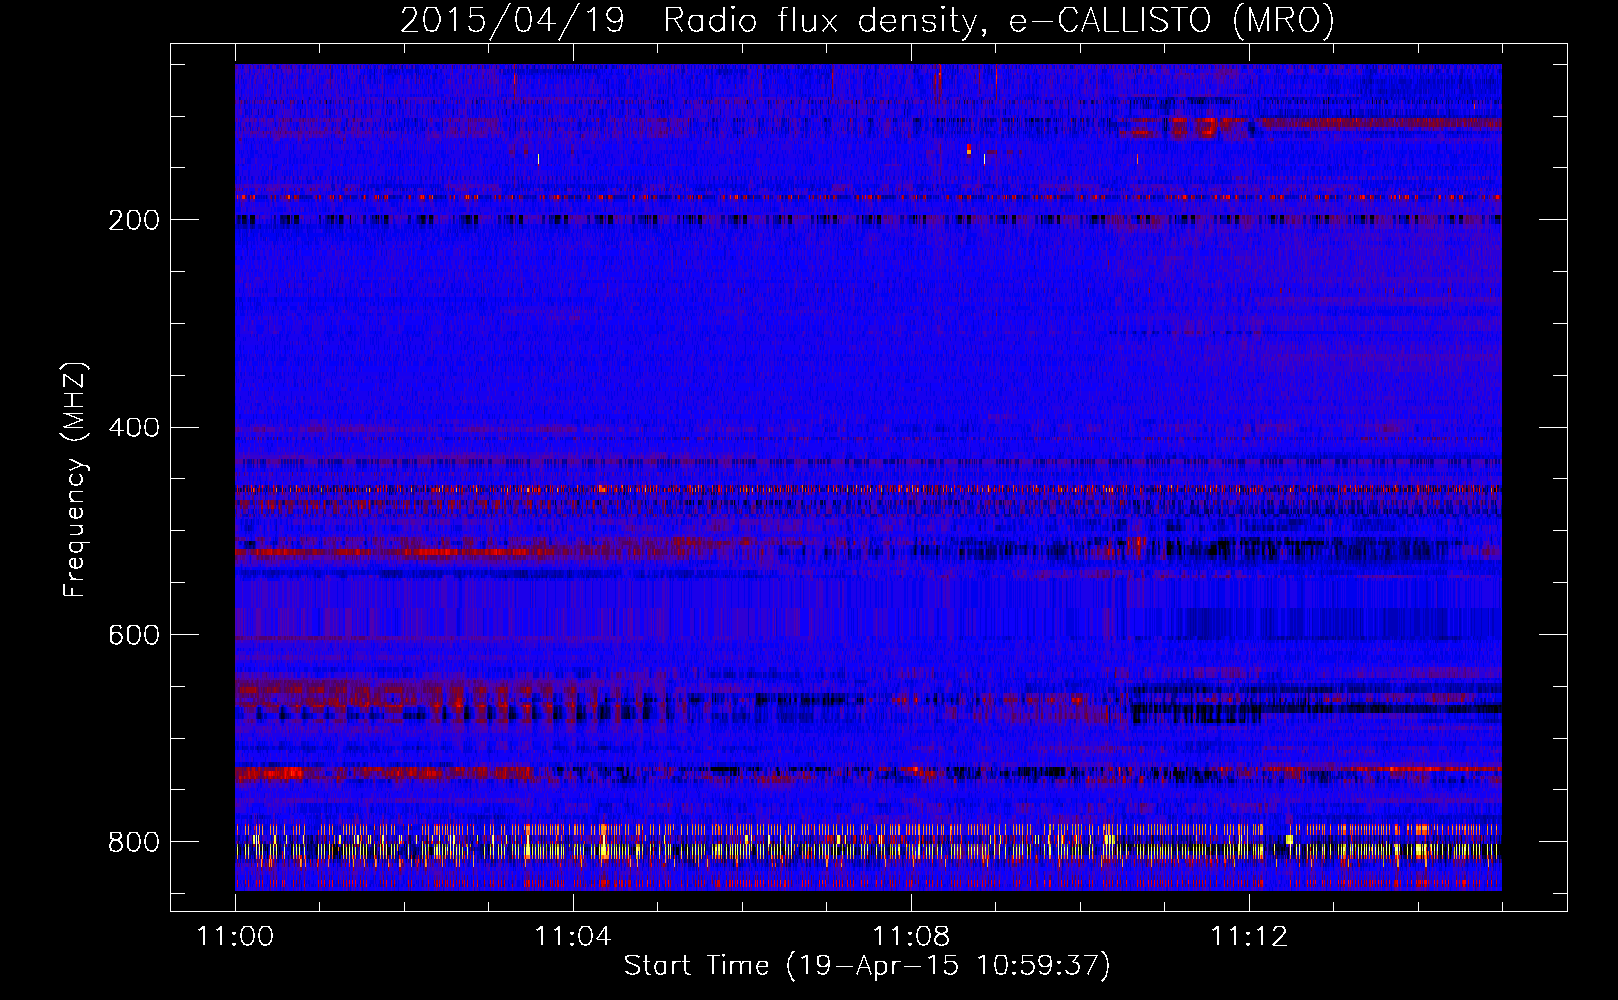1618x1000 pixels.
Task: Select the "Frequency (MHZ)" y-axis label
Action: [x=75, y=479]
